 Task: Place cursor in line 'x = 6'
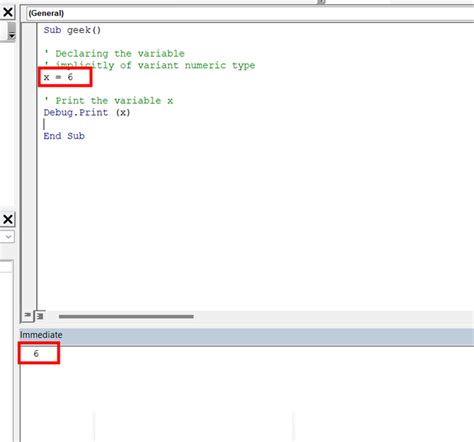58,77
